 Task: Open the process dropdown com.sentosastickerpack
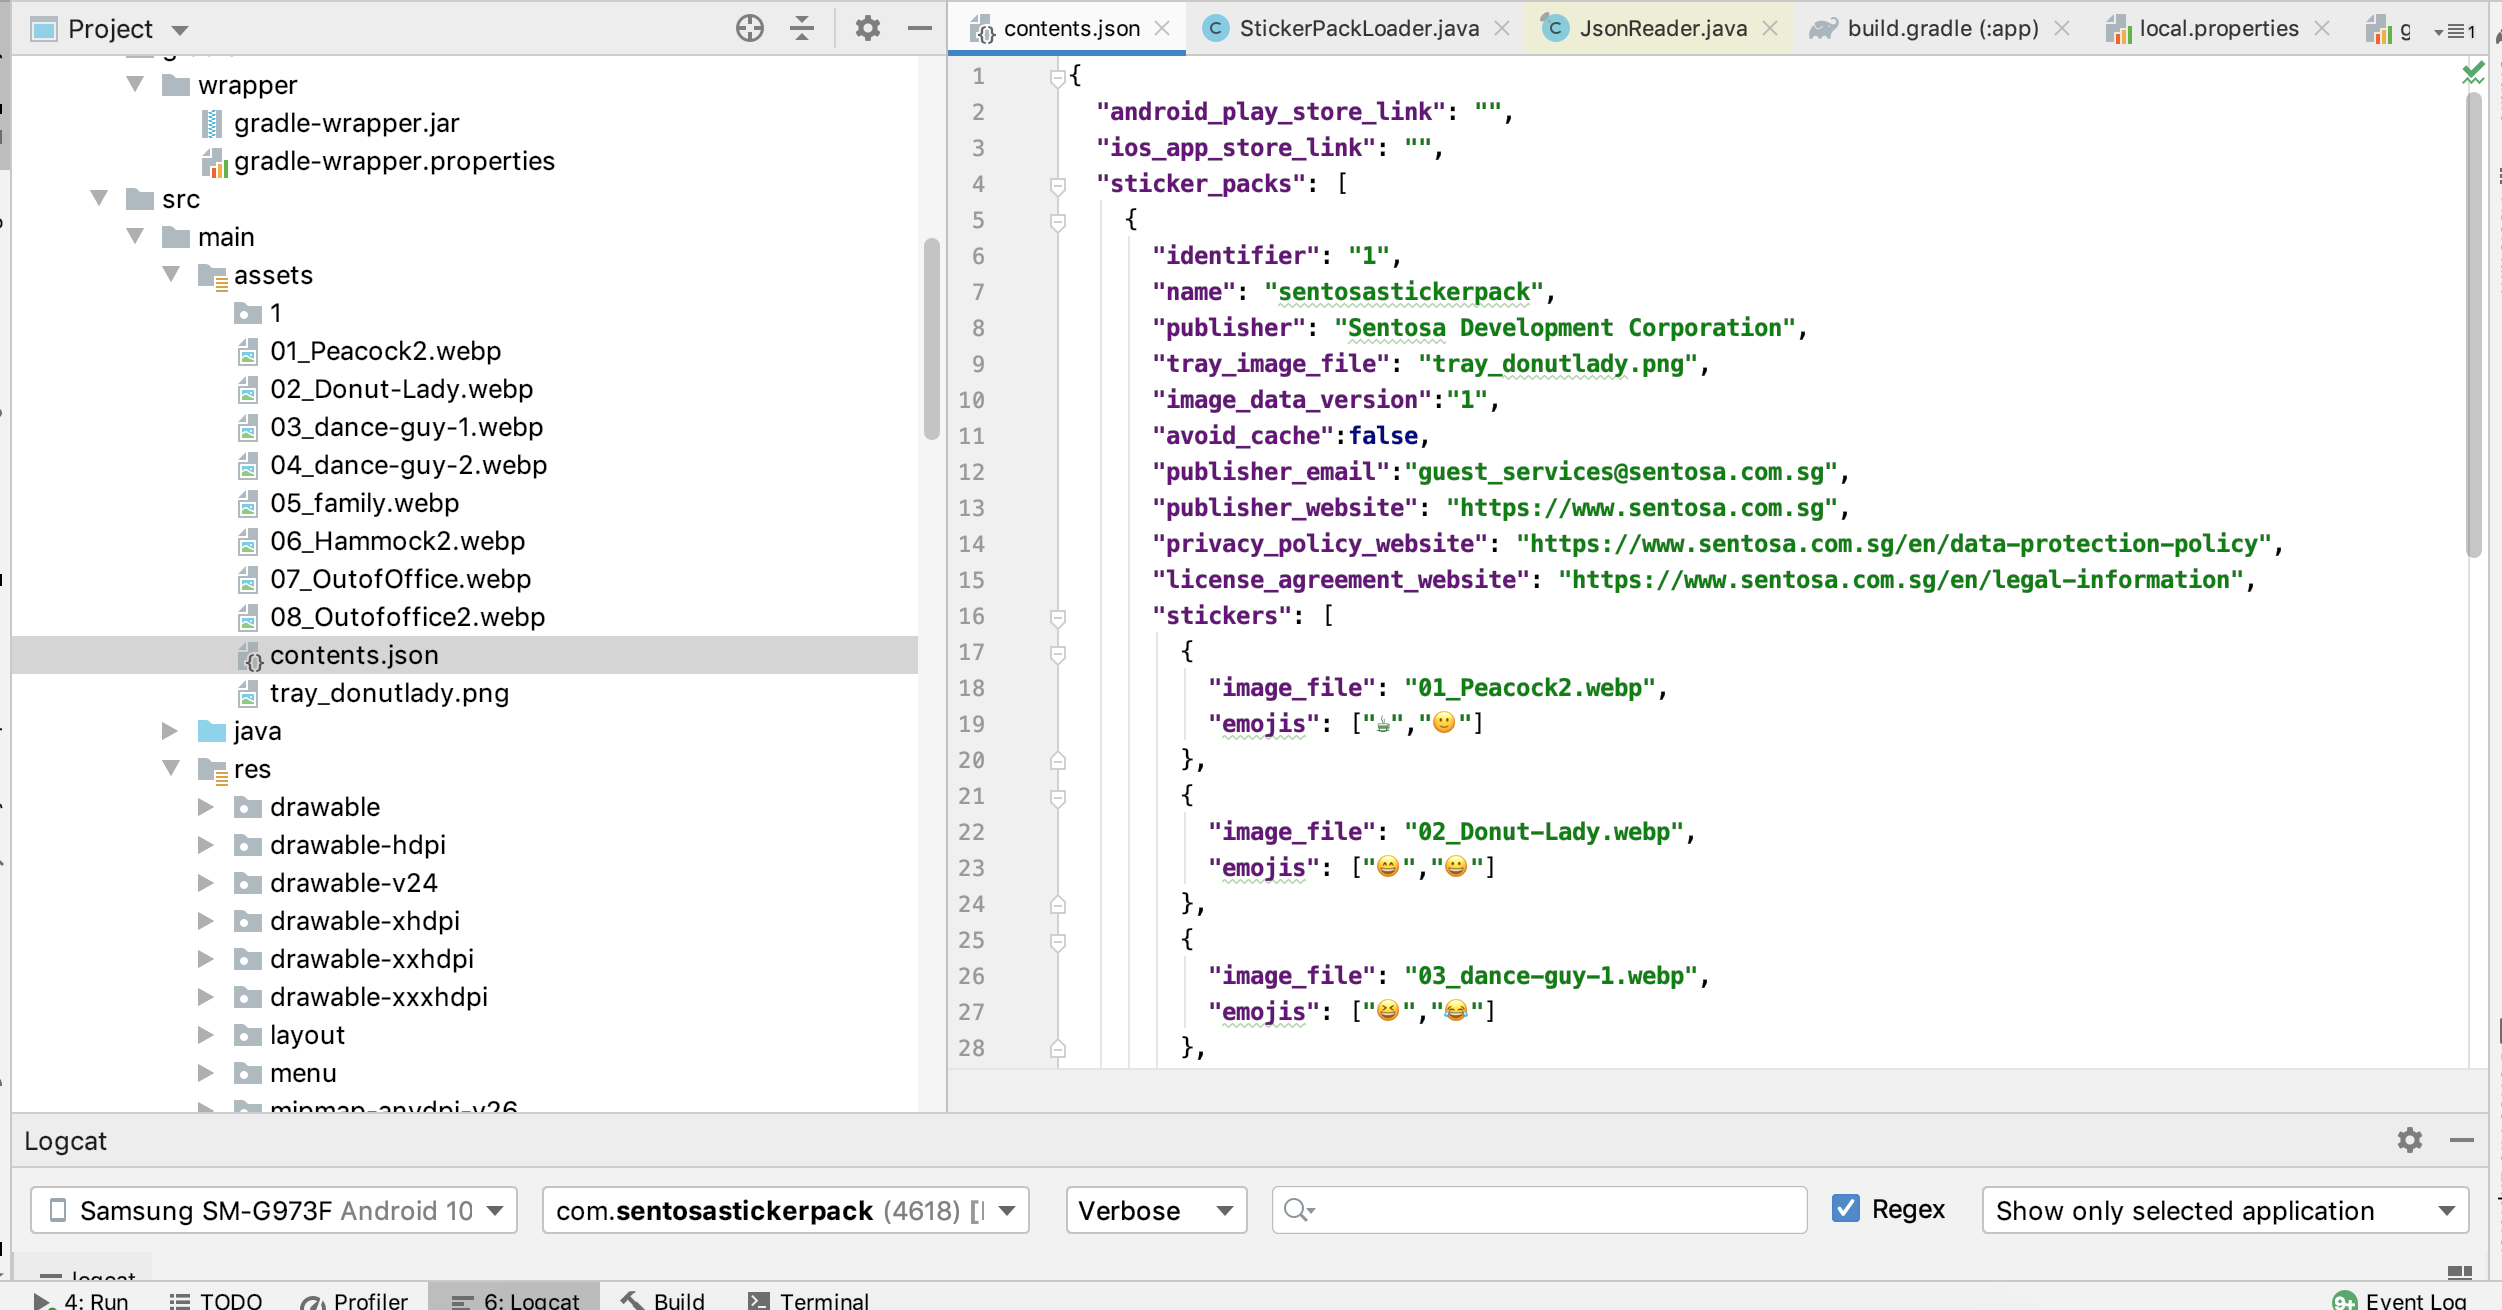[x=786, y=1210]
